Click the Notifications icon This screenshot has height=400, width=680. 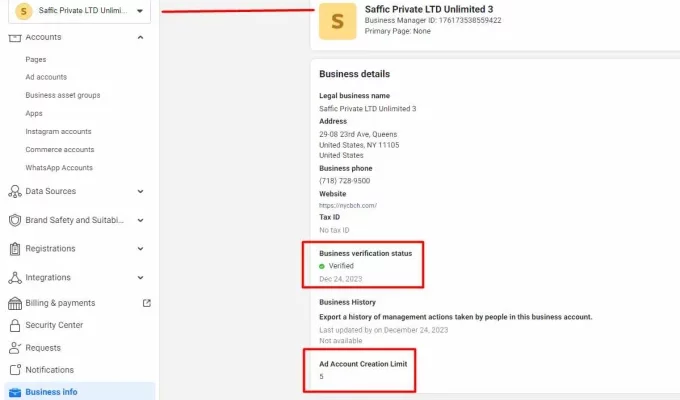(x=15, y=370)
